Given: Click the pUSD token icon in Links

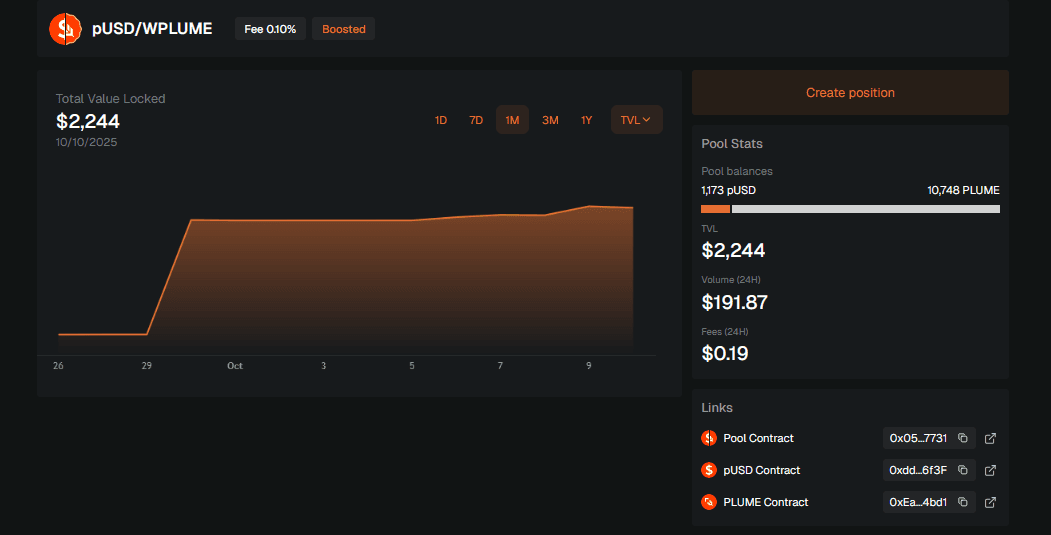Looking at the screenshot, I should pos(709,470).
